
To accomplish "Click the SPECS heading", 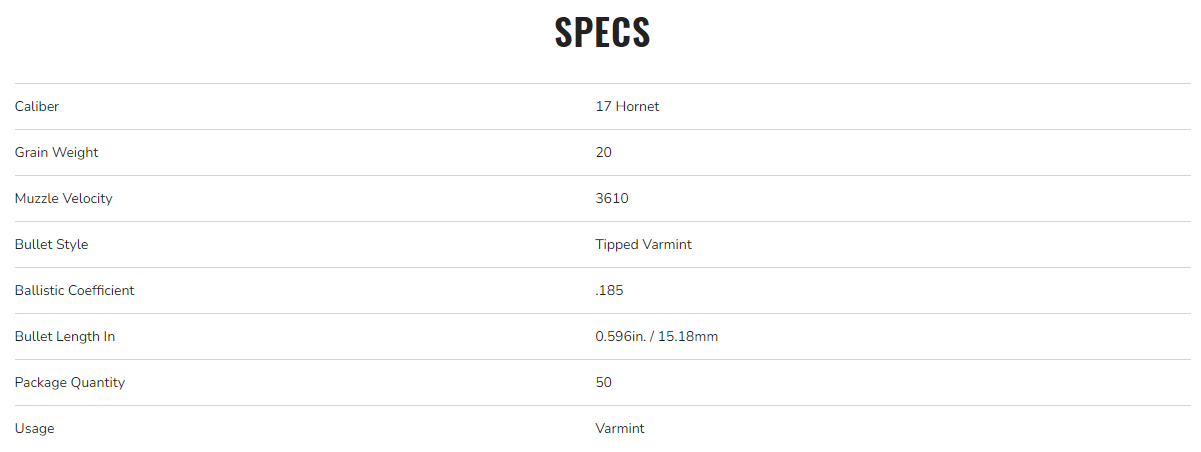I will click(x=602, y=33).
